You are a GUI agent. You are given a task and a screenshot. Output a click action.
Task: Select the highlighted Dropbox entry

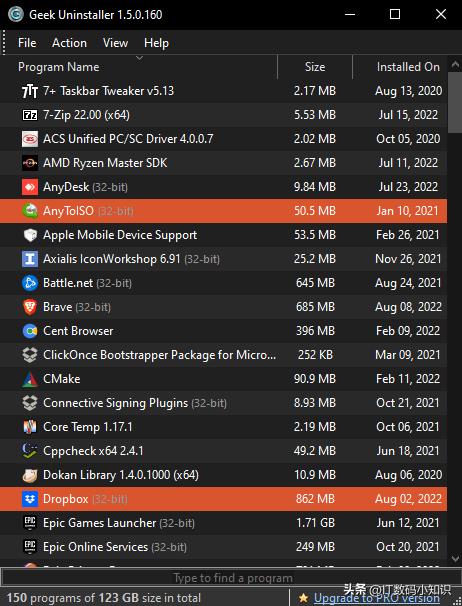pyautogui.click(x=223, y=499)
